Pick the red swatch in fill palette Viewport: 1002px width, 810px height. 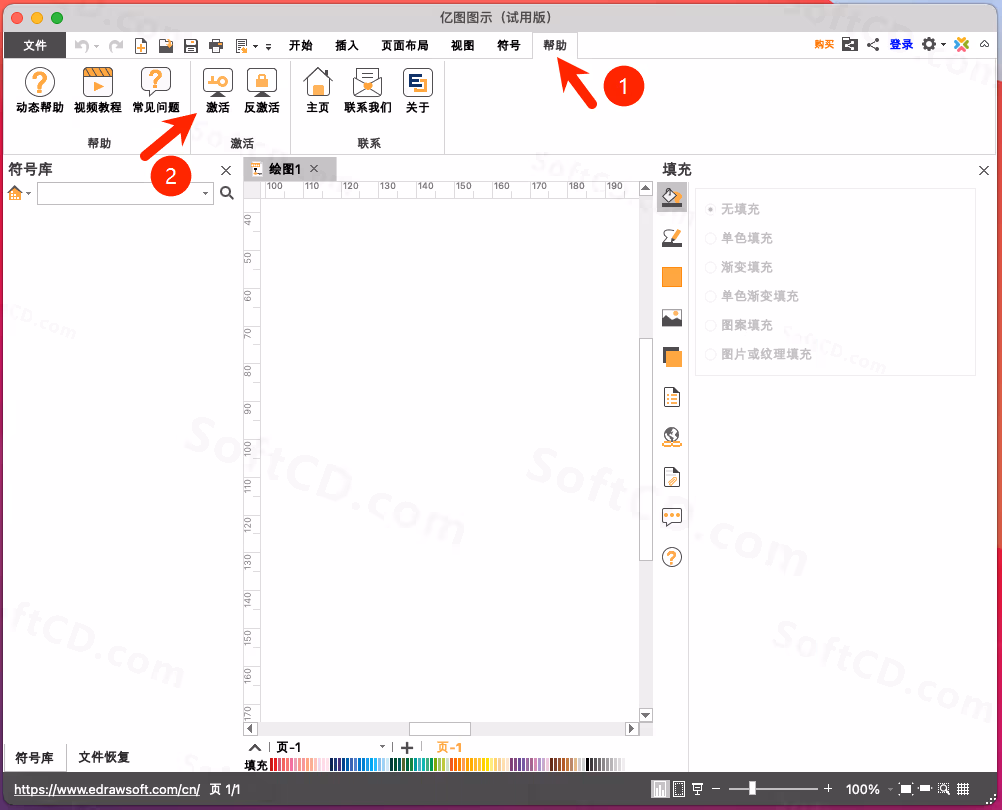click(x=273, y=765)
